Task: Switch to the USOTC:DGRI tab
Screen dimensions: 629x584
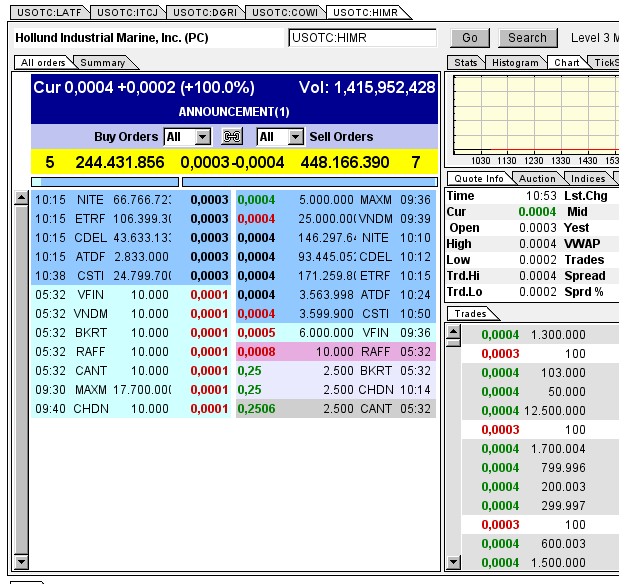Action: pos(205,12)
